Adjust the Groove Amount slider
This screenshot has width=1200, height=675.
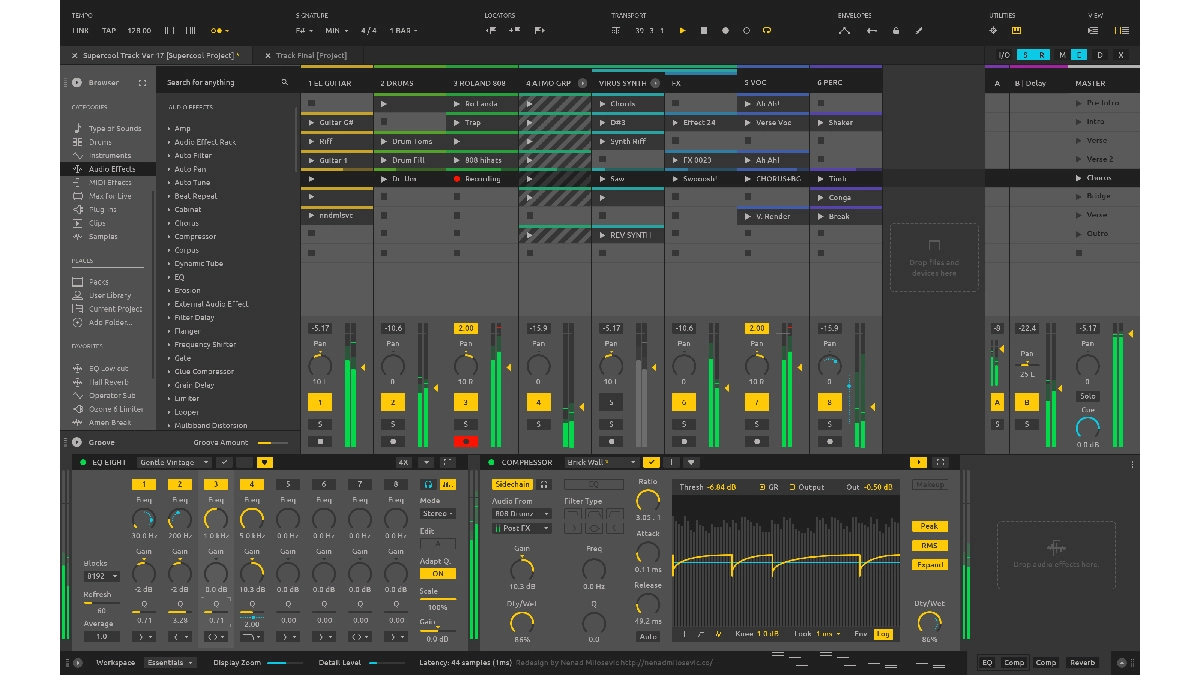click(273, 442)
